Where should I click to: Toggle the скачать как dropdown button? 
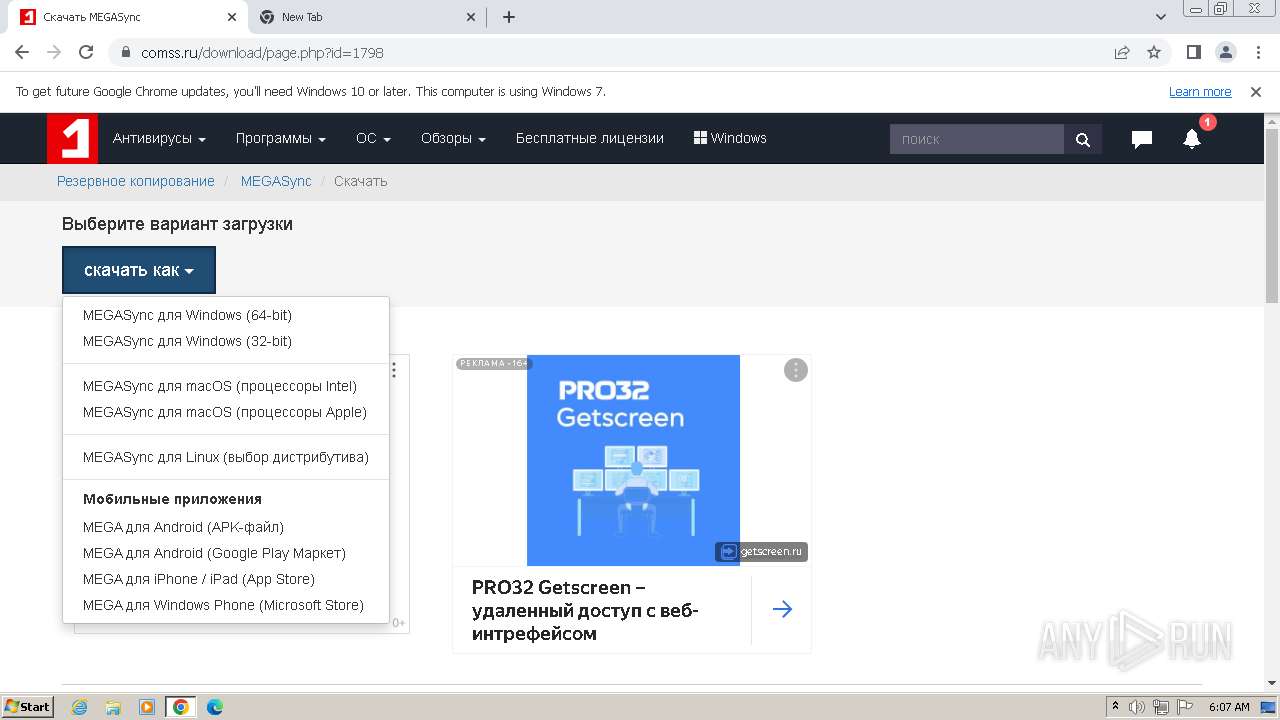click(x=139, y=270)
